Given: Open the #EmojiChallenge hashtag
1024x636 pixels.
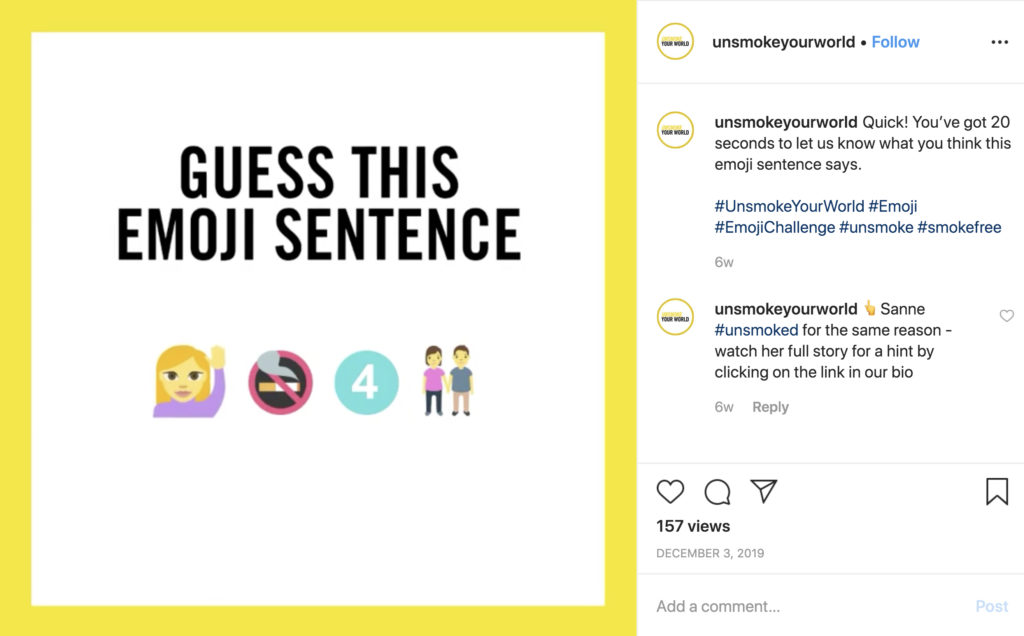Looking at the screenshot, I should 775,227.
